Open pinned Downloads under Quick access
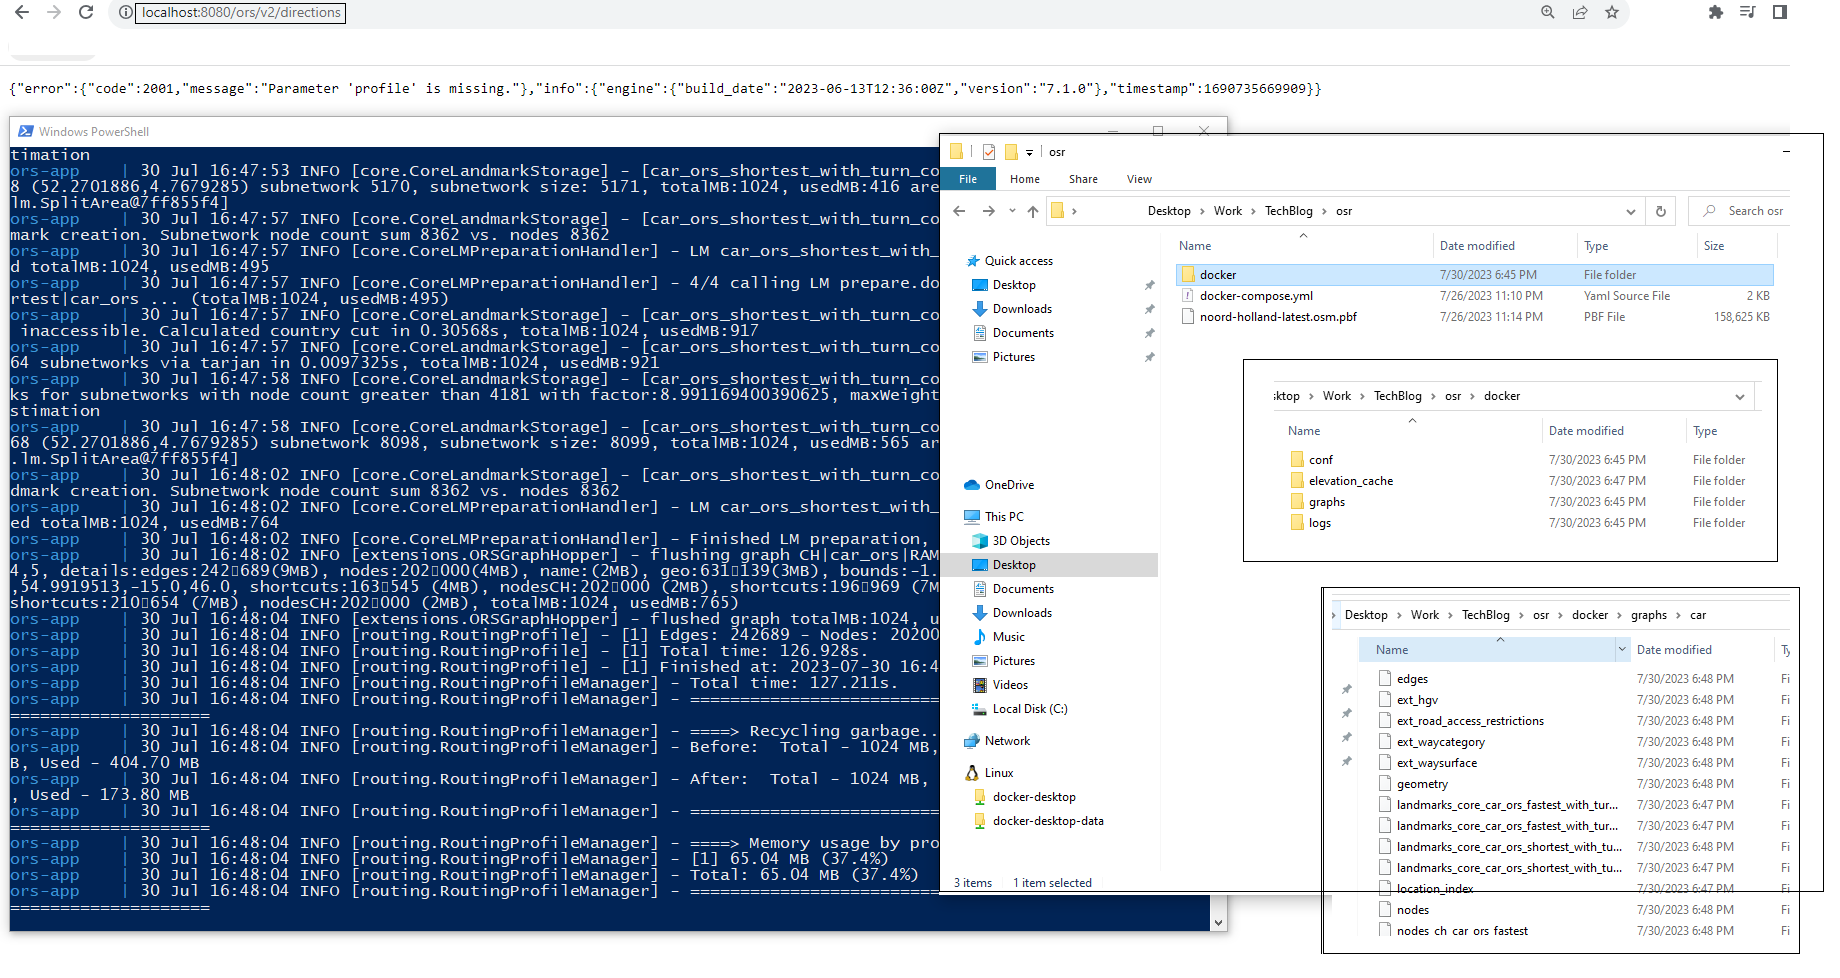The height and width of the screenshot is (978, 1840). [1022, 309]
